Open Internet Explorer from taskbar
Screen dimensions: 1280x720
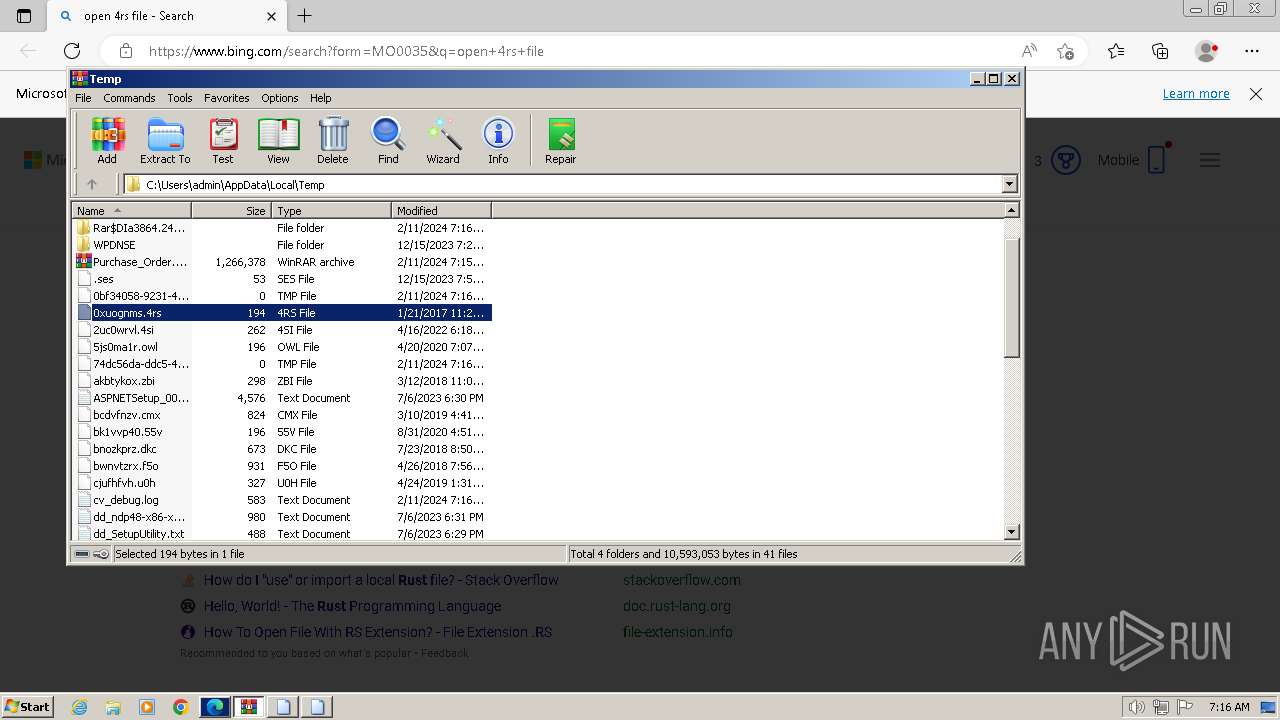click(x=79, y=707)
